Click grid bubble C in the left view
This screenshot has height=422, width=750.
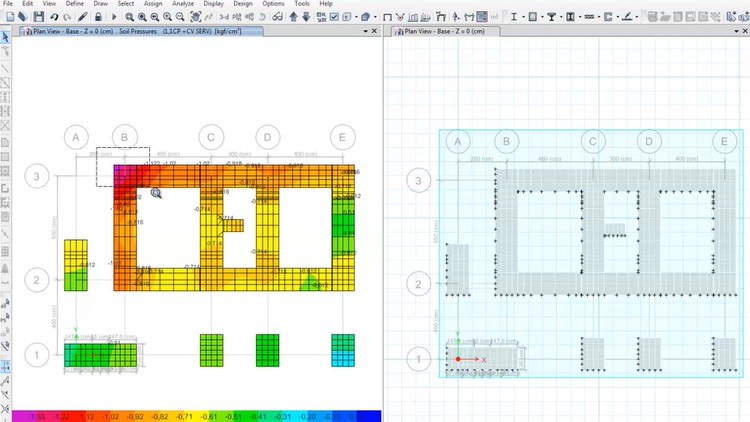point(209,137)
